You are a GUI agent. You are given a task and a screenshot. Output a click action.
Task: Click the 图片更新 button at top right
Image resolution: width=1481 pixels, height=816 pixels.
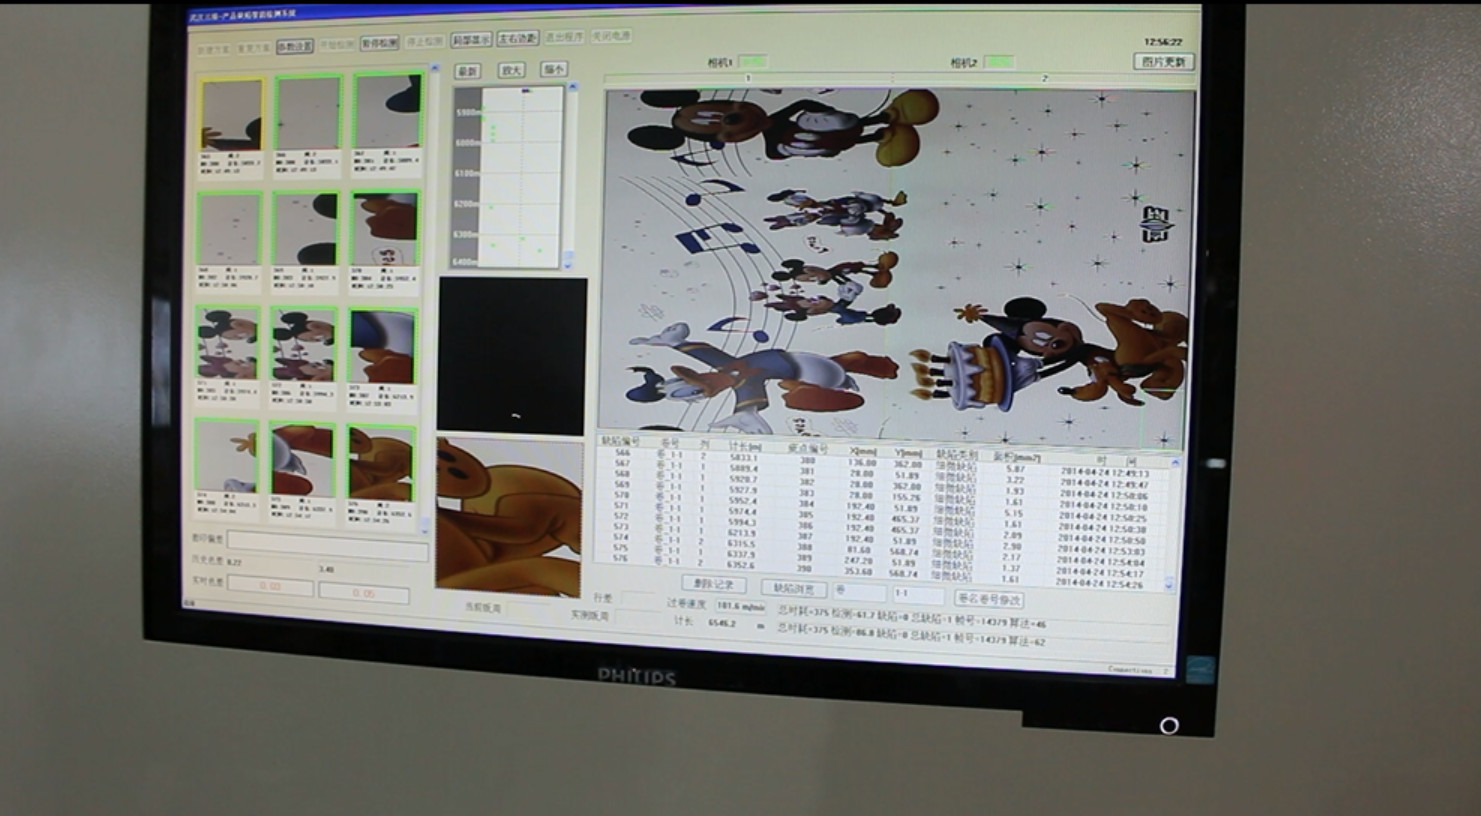point(1165,62)
